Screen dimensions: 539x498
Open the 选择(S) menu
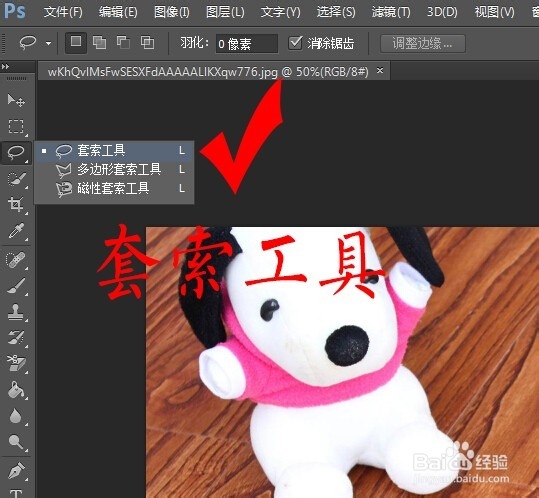click(336, 12)
